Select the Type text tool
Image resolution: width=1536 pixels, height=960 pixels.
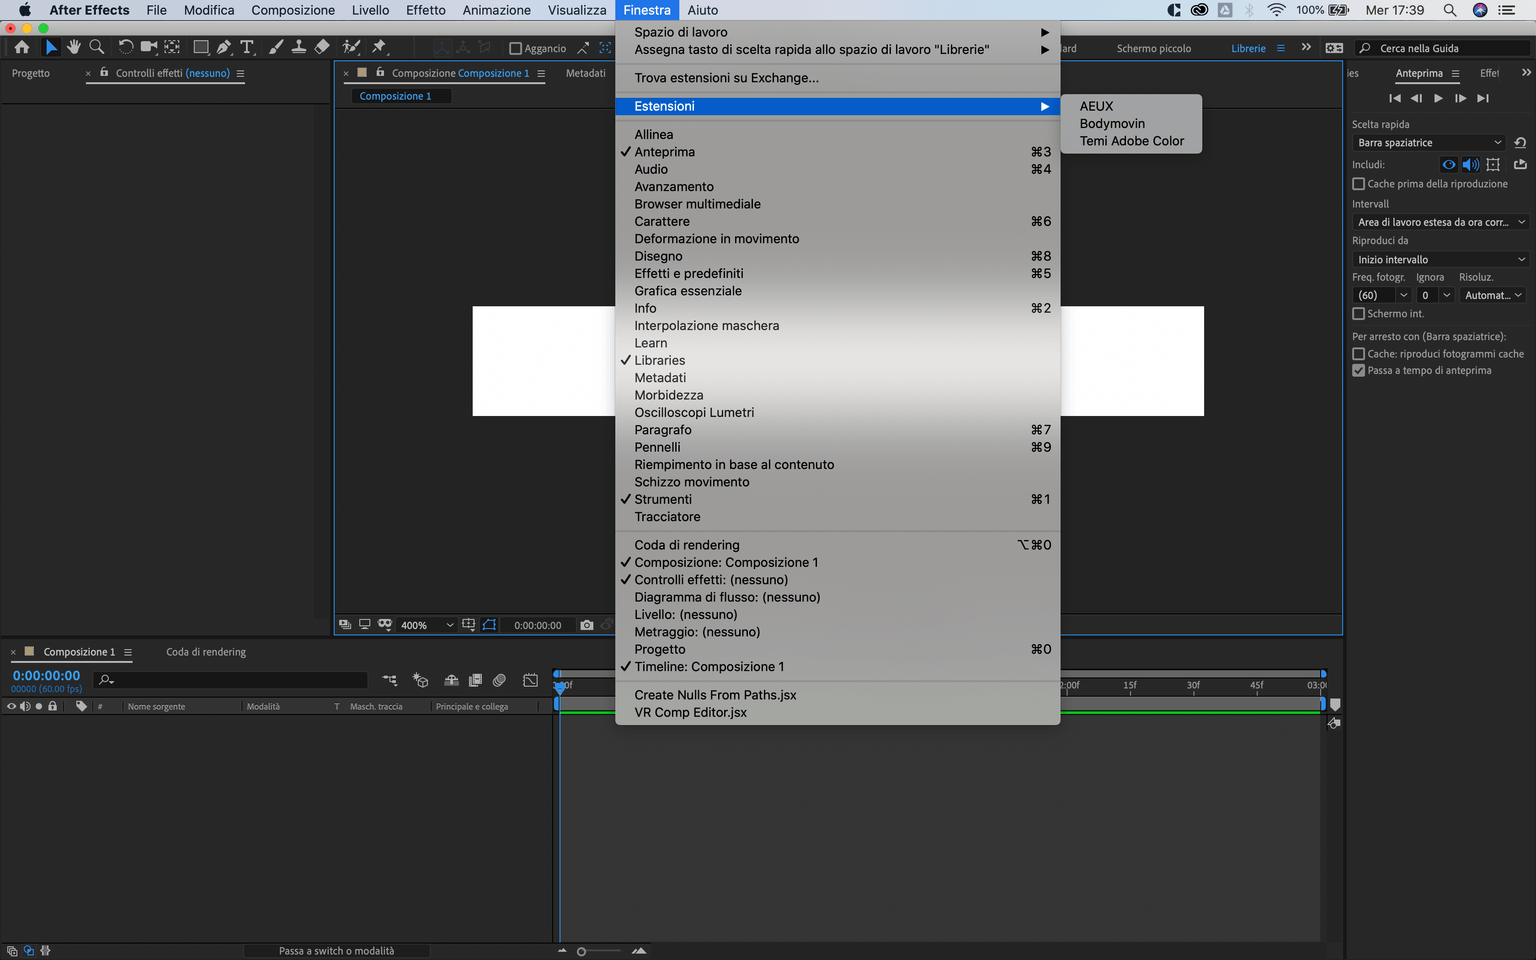point(247,47)
